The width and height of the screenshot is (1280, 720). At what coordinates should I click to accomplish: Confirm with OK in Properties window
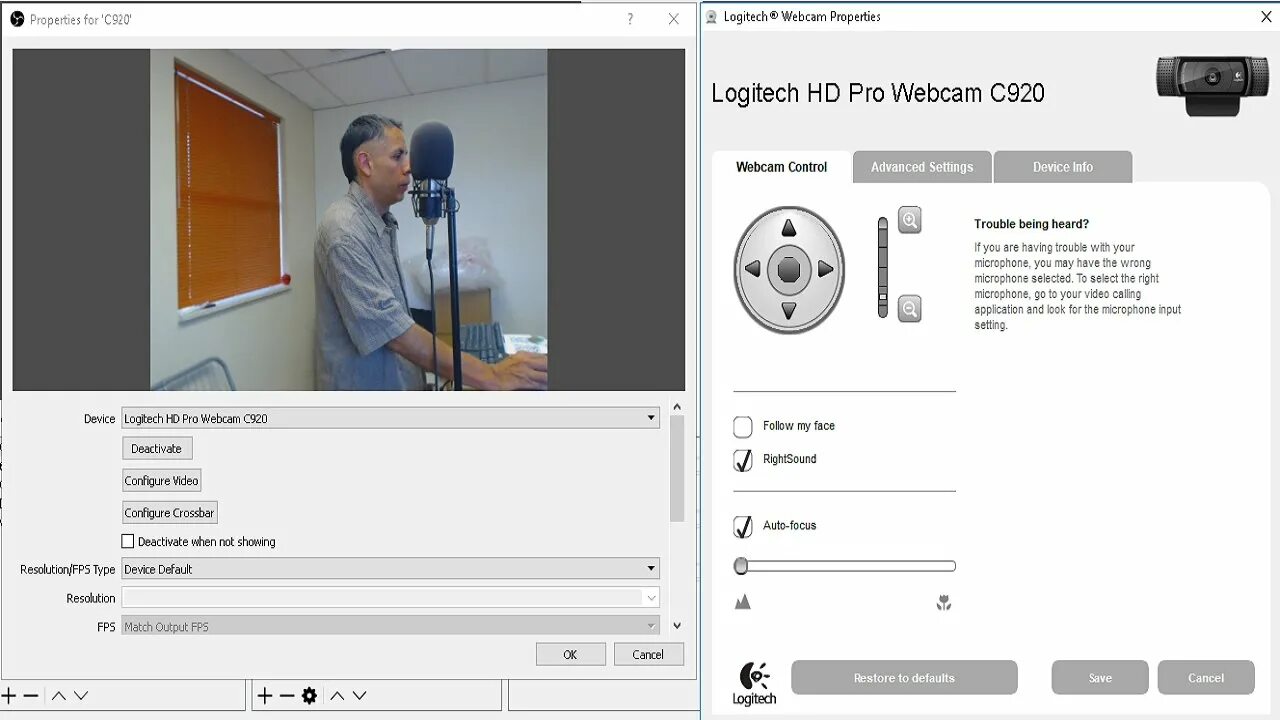coord(570,655)
